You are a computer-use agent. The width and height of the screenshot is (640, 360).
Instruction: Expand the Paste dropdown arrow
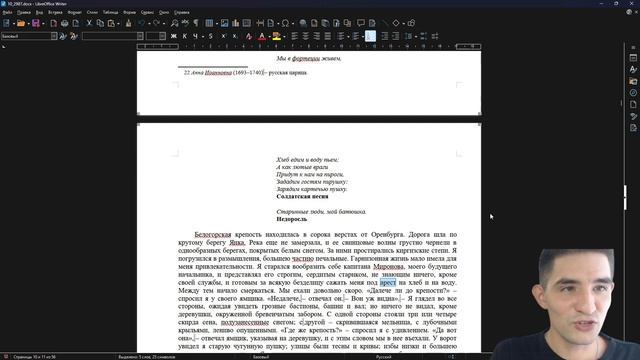pyautogui.click(x=118, y=24)
